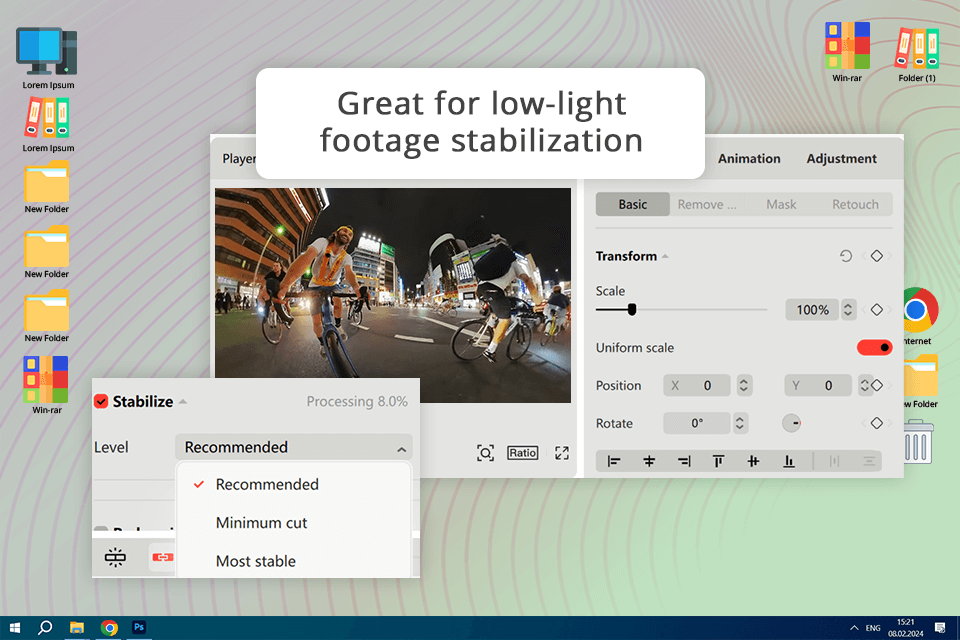Click the Position X input field
This screenshot has width=960, height=640.
[x=697, y=385]
